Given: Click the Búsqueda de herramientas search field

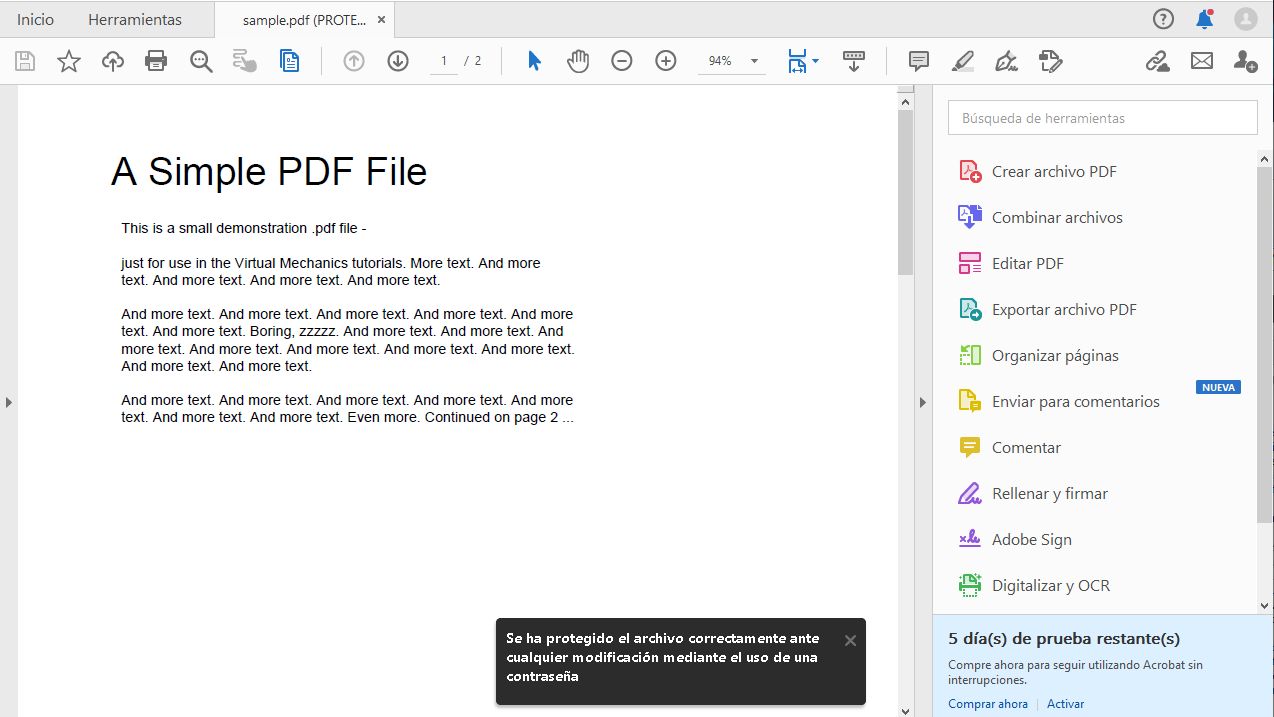Looking at the screenshot, I should pos(1102,118).
